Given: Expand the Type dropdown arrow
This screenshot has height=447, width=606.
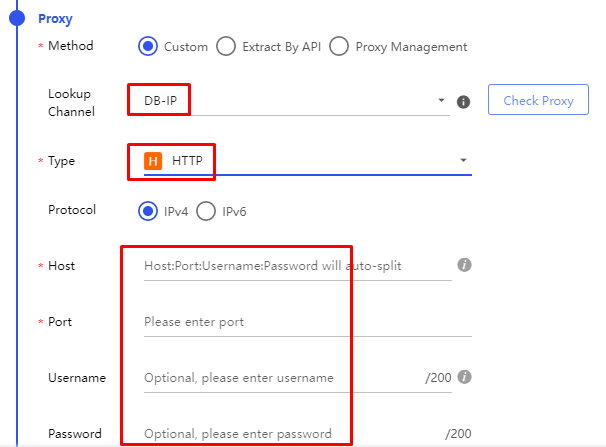Looking at the screenshot, I should pos(463,161).
